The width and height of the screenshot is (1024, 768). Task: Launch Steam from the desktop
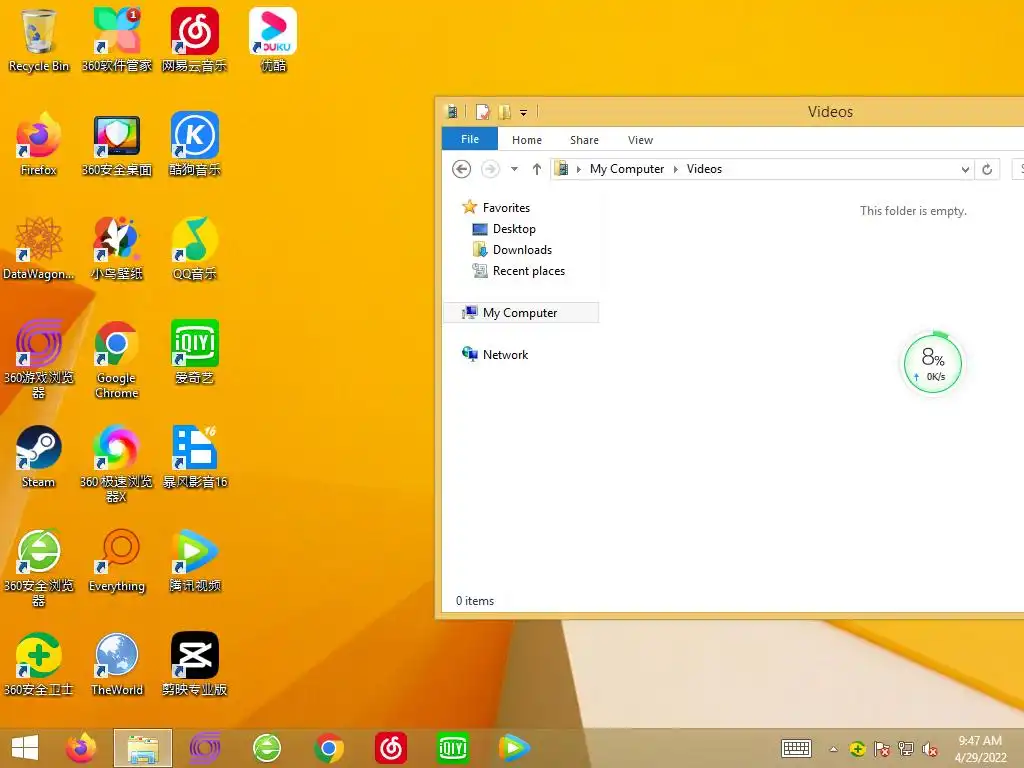coord(39,456)
